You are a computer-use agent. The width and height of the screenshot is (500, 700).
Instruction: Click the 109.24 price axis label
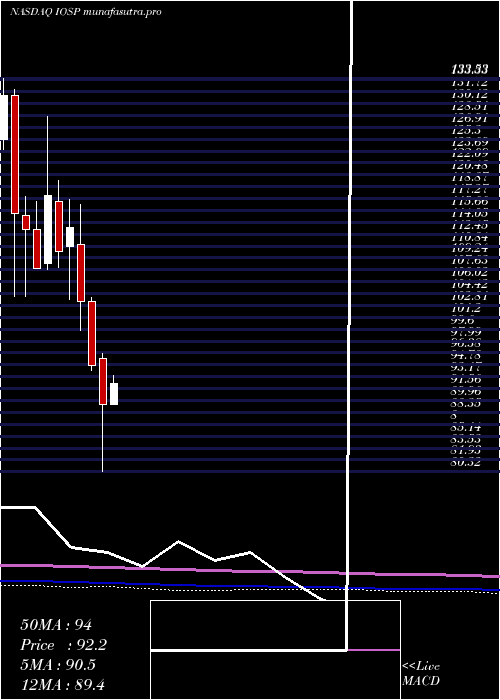[470, 249]
